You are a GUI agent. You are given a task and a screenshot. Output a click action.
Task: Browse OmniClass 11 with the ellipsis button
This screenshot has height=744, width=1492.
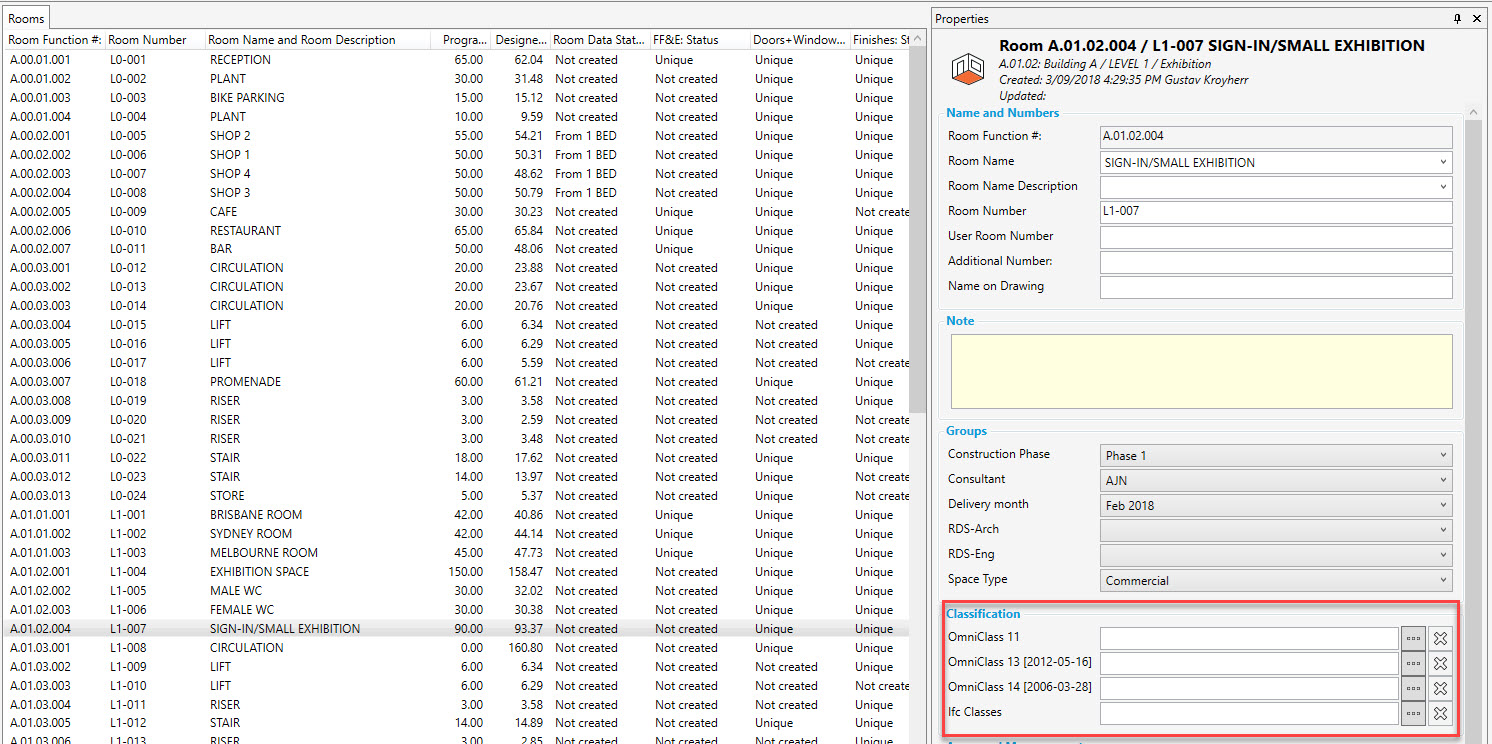tap(1413, 638)
